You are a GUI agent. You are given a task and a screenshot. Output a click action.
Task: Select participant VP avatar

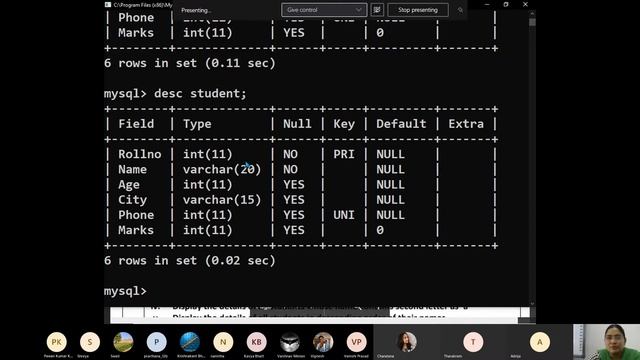click(x=356, y=342)
